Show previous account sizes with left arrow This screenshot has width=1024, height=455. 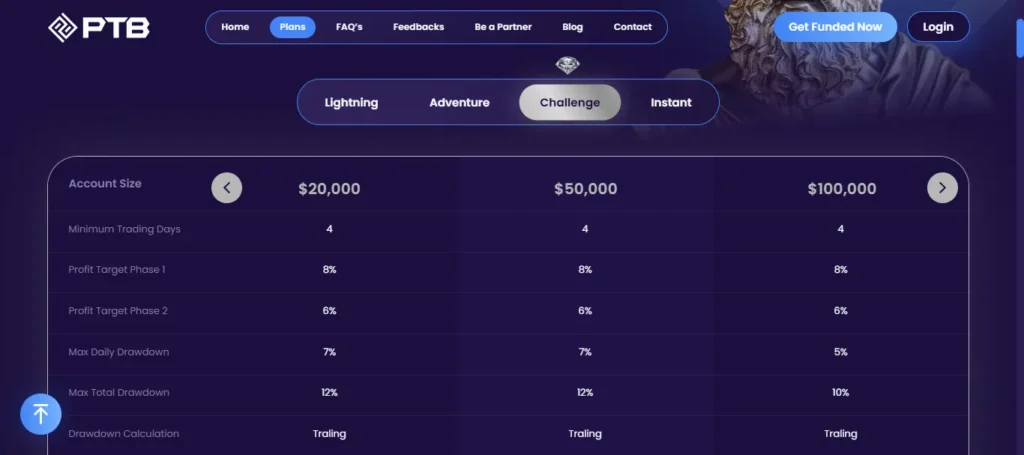(227, 187)
